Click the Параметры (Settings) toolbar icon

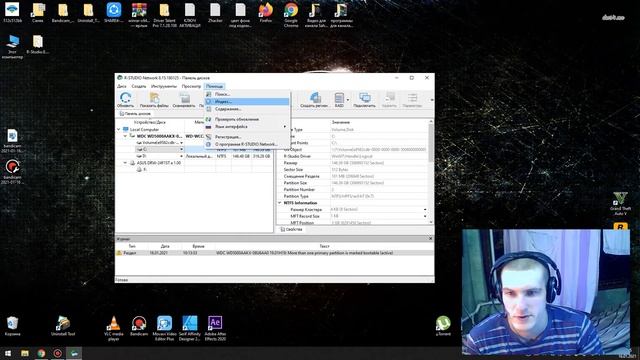point(412,100)
